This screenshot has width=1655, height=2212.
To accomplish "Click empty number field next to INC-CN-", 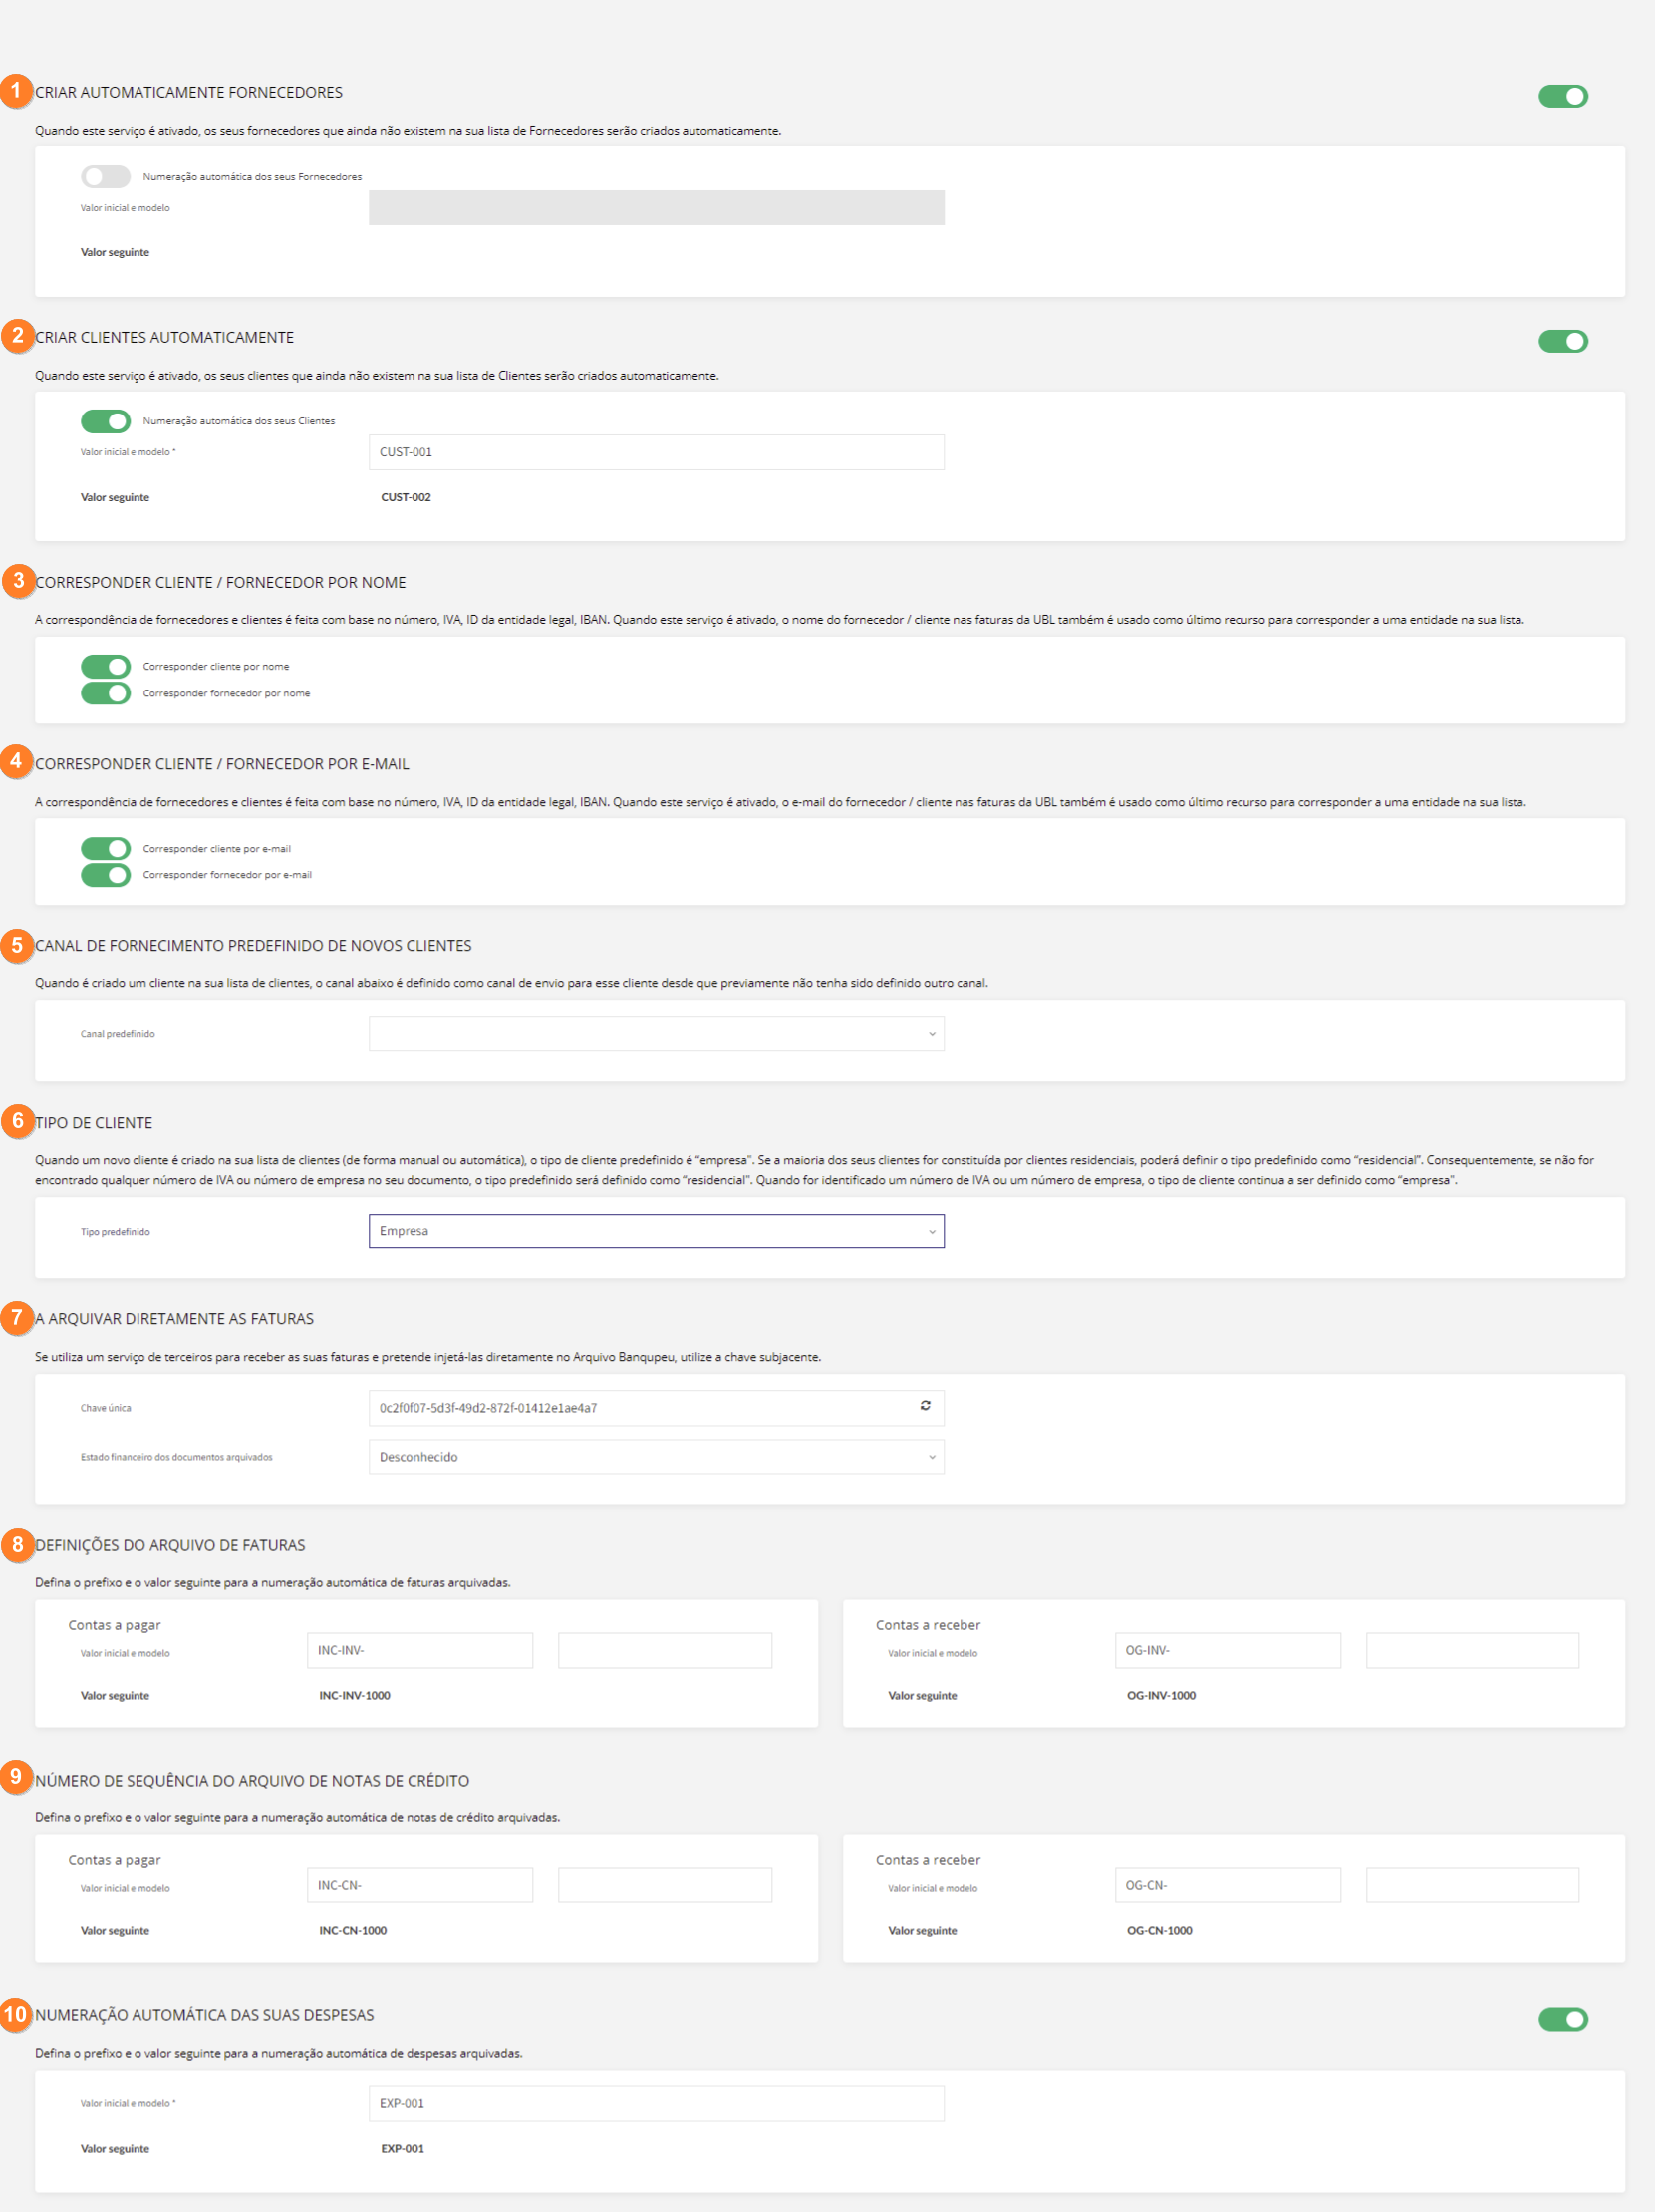I will pyautogui.click(x=665, y=1885).
